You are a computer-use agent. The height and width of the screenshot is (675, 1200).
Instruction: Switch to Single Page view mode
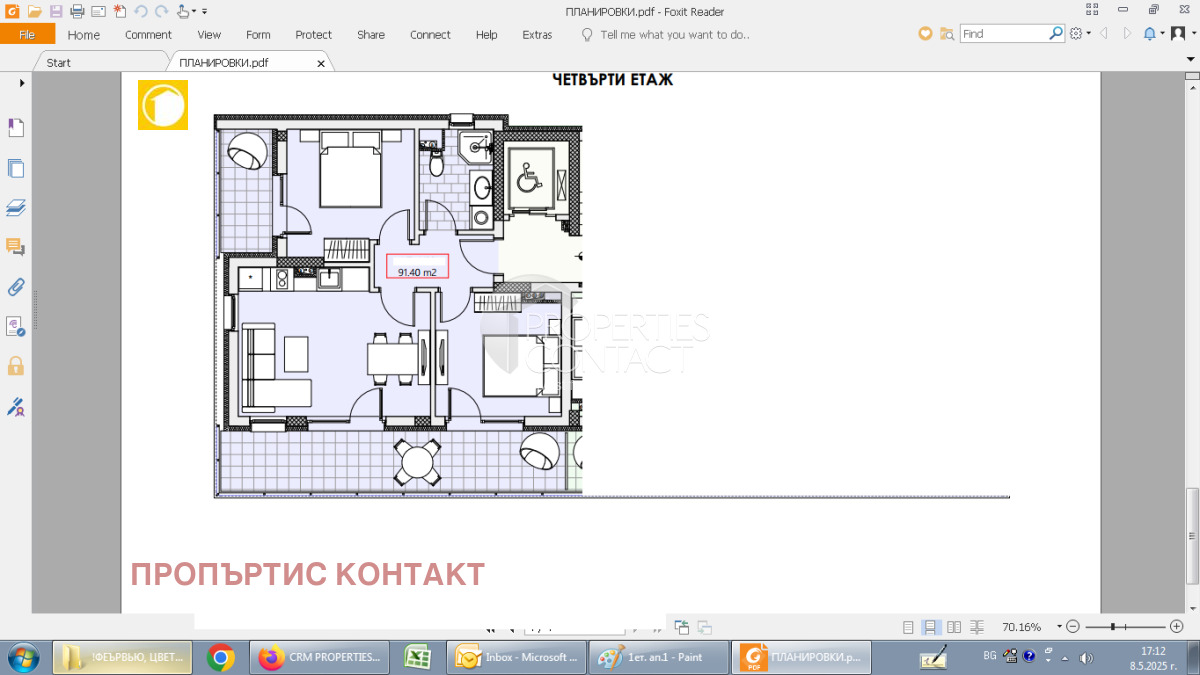(909, 626)
